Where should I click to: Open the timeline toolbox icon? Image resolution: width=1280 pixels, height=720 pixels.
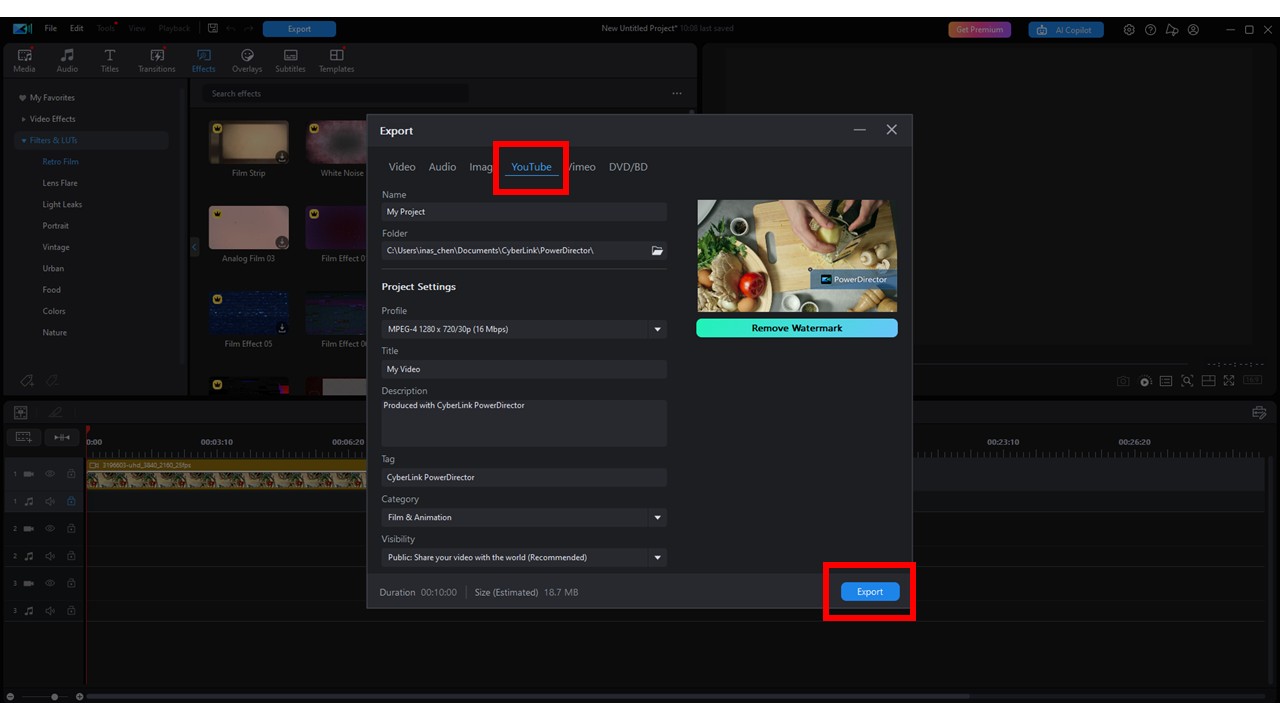pyautogui.click(x=1259, y=413)
